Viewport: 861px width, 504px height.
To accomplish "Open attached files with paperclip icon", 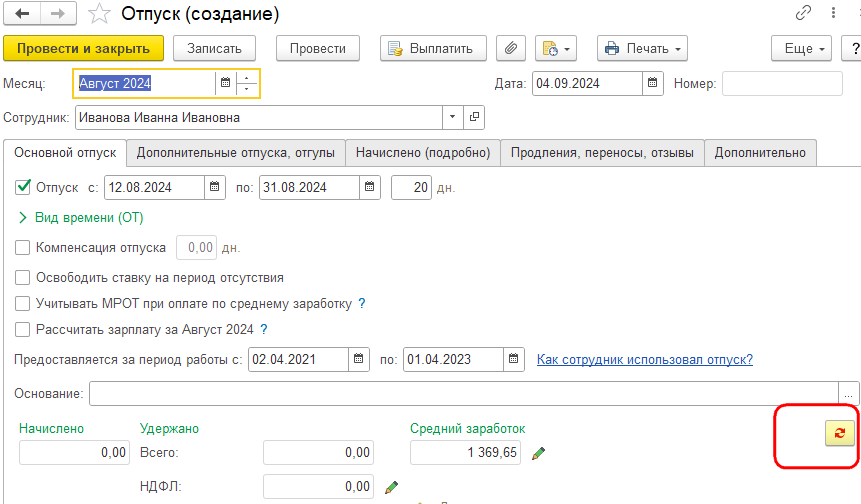I will tap(511, 48).
